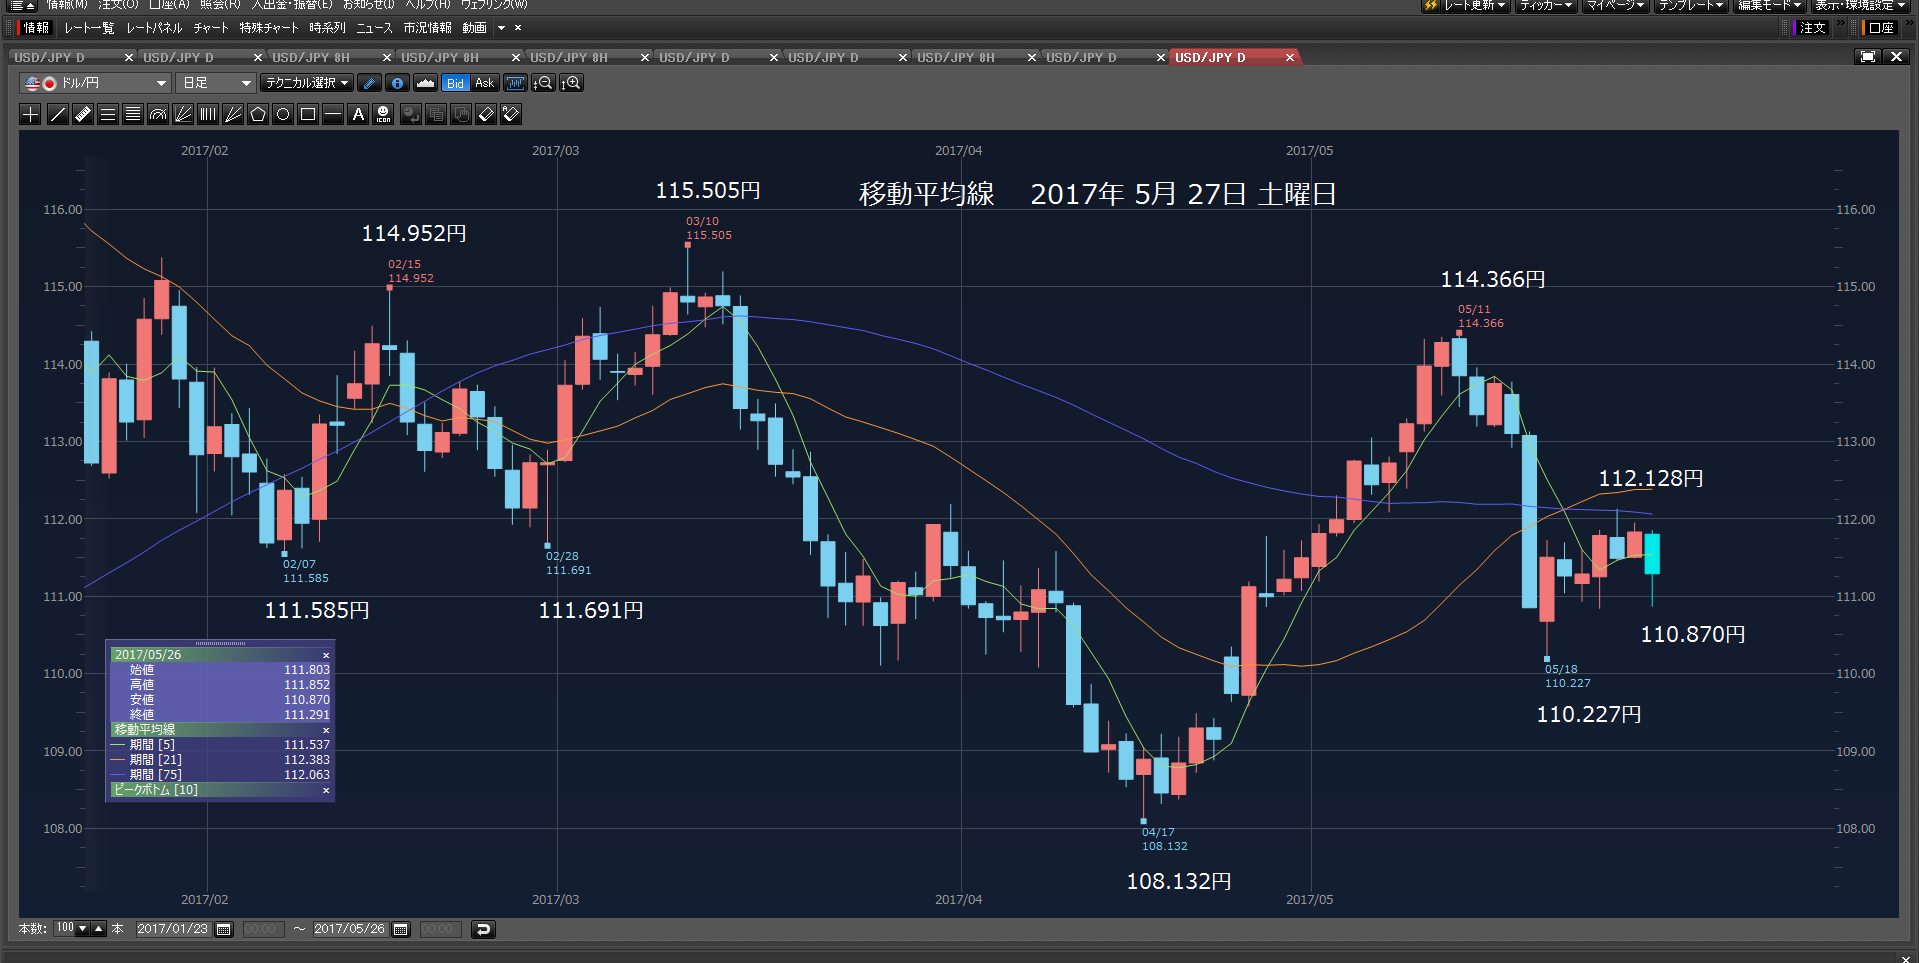Open the ヘルプ(H) menu
The image size is (1919, 963).
(x=428, y=5)
